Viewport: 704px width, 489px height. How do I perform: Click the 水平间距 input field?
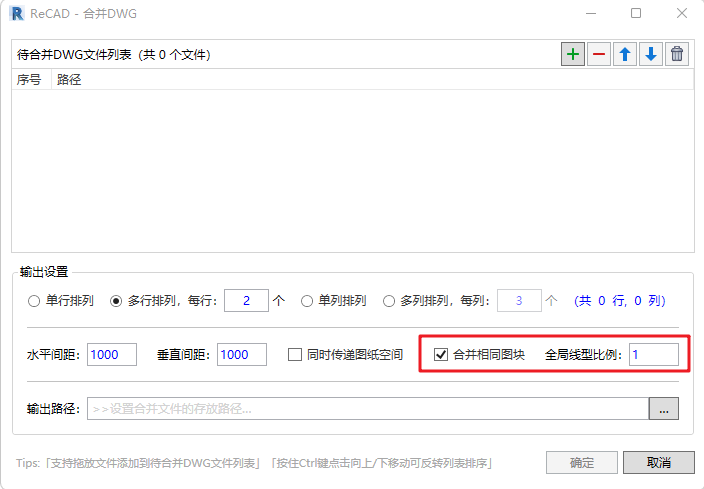tap(112, 355)
